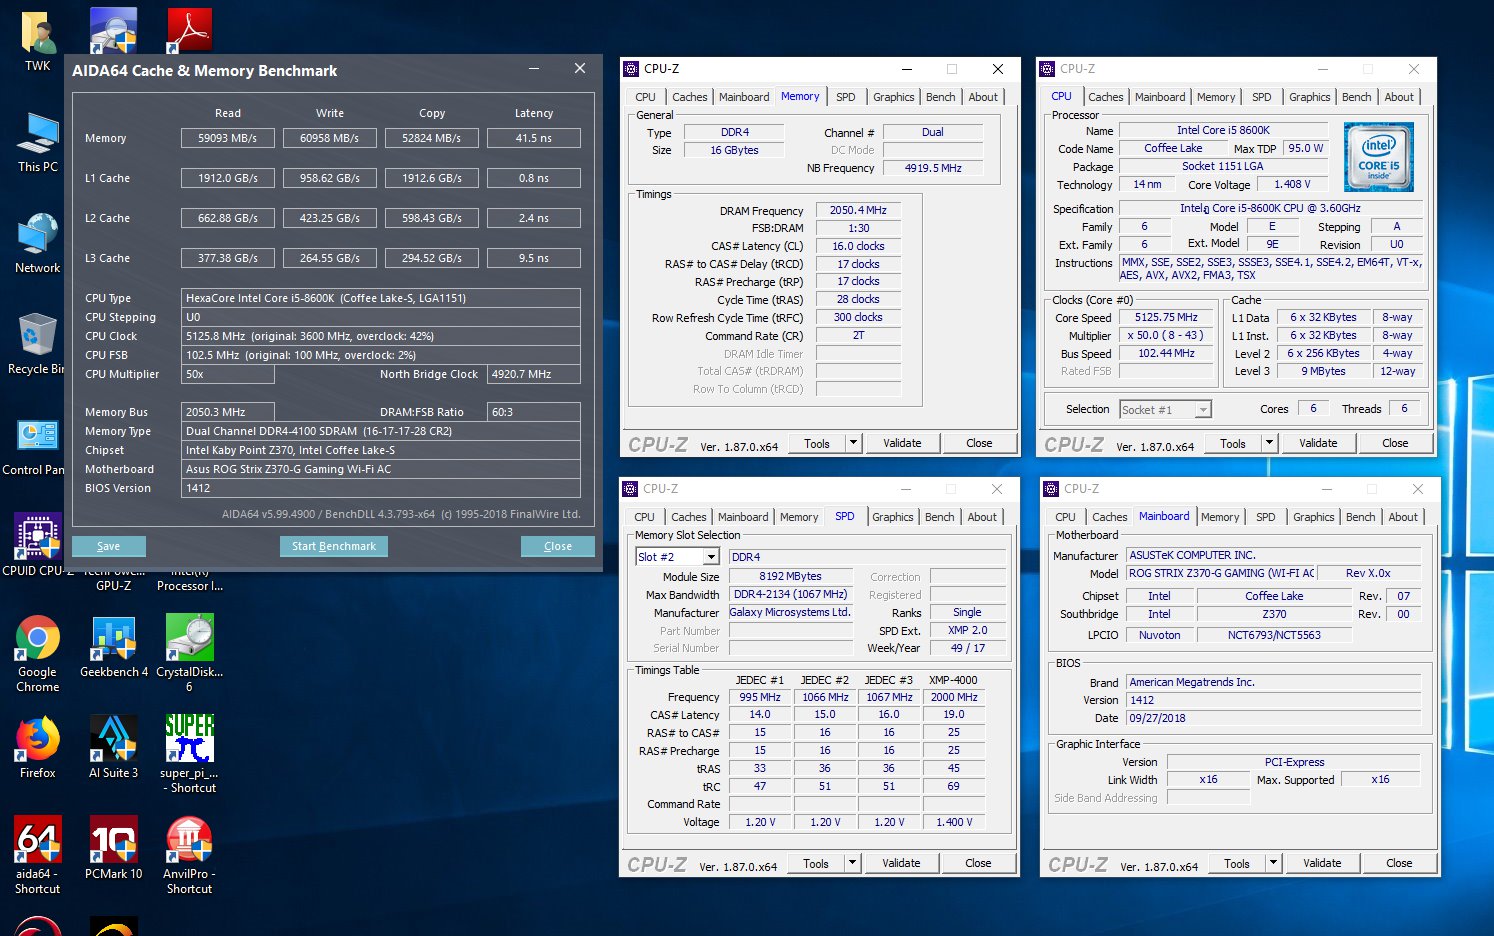Viewport: 1494px width, 936px height.
Task: Click Start Benchmark in AIDA64
Action: click(334, 546)
